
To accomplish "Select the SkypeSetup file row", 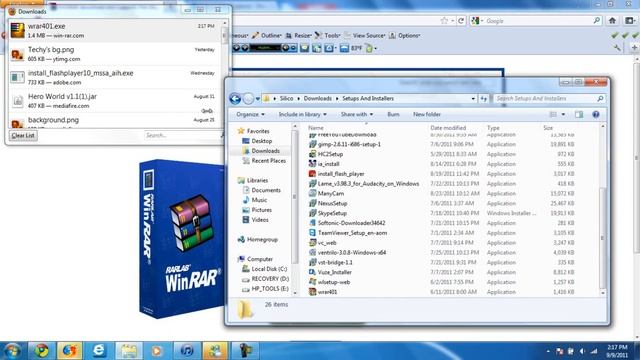I will pos(442,213).
